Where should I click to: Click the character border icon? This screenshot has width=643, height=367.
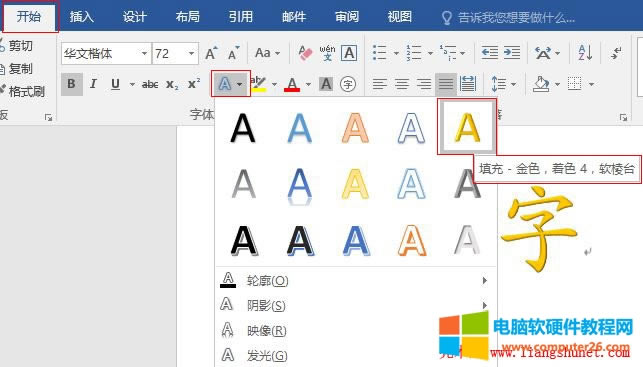coord(349,53)
